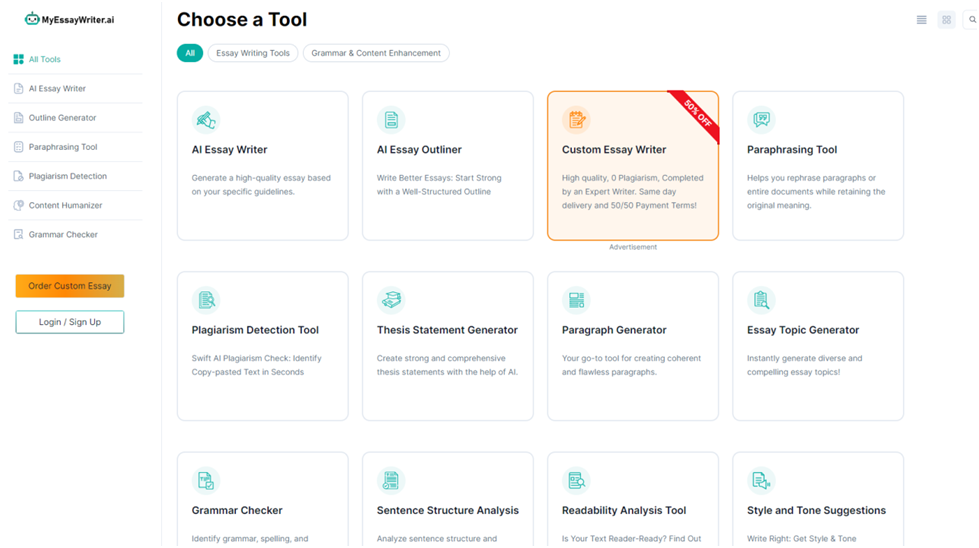This screenshot has width=979, height=548.
Task: Open the Plagiarism Detection Tool card title
Action: (255, 330)
